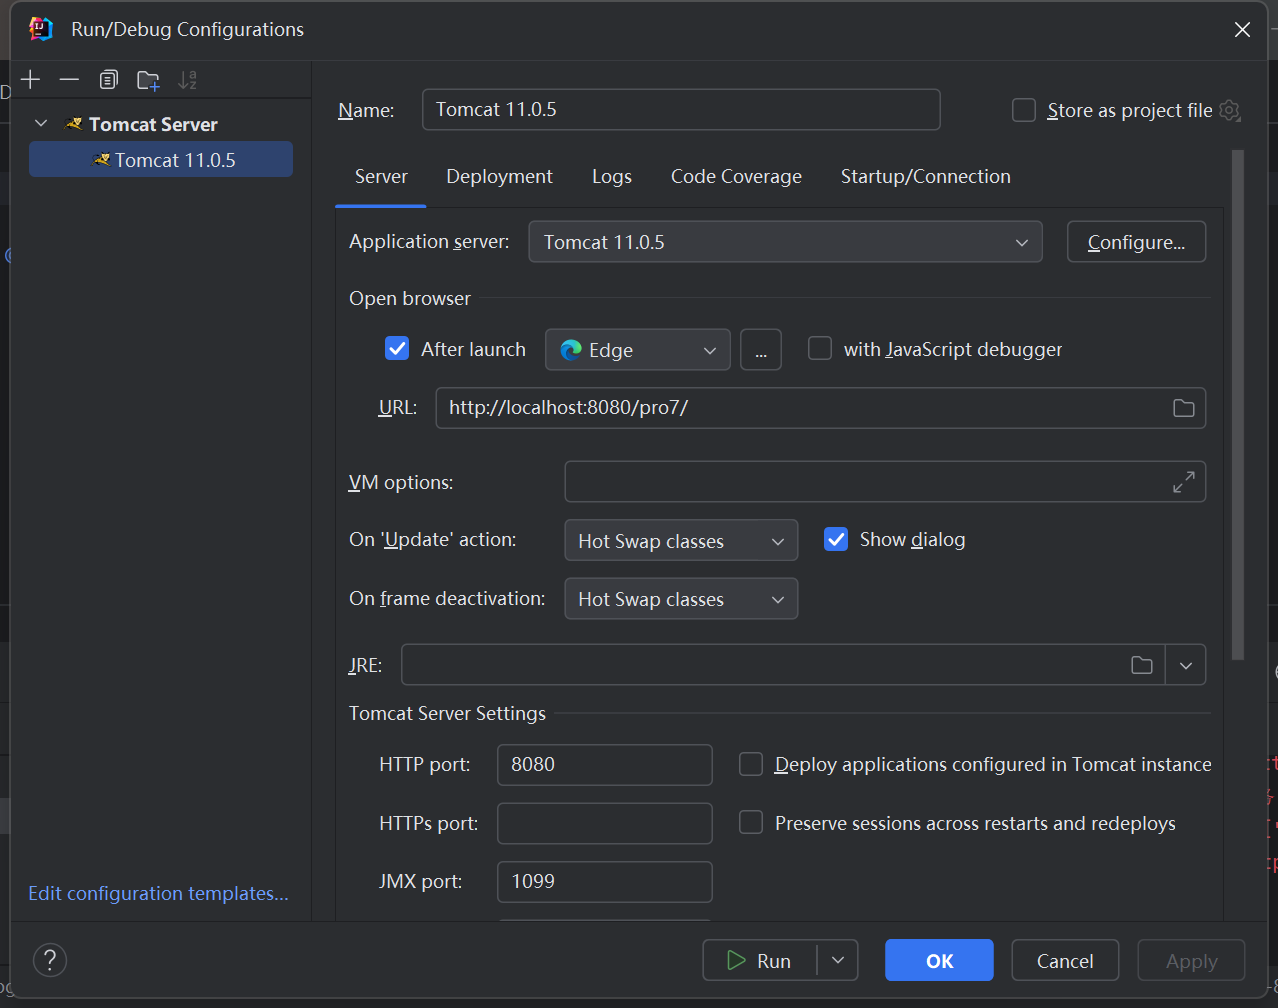Open the Edge browser dropdown
The width and height of the screenshot is (1278, 1008).
pos(638,350)
